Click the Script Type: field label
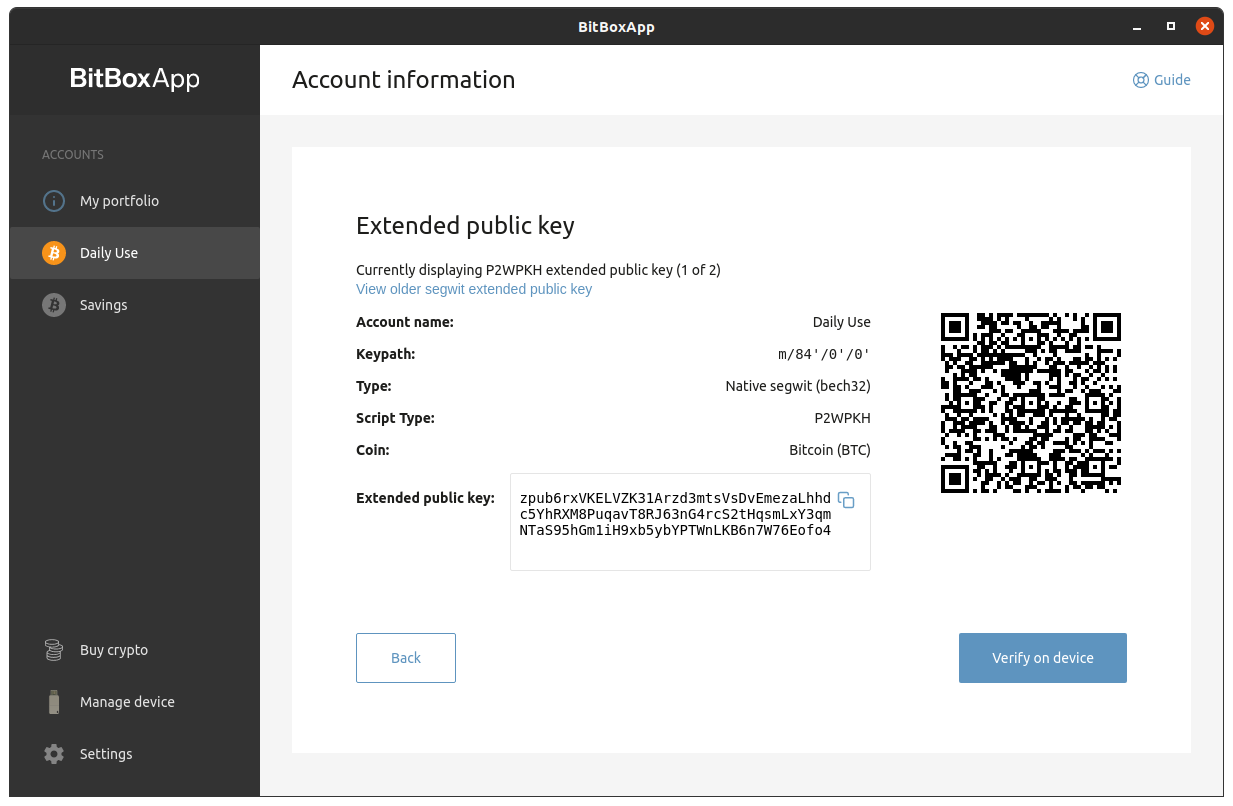The image size is (1233, 806). [x=395, y=418]
